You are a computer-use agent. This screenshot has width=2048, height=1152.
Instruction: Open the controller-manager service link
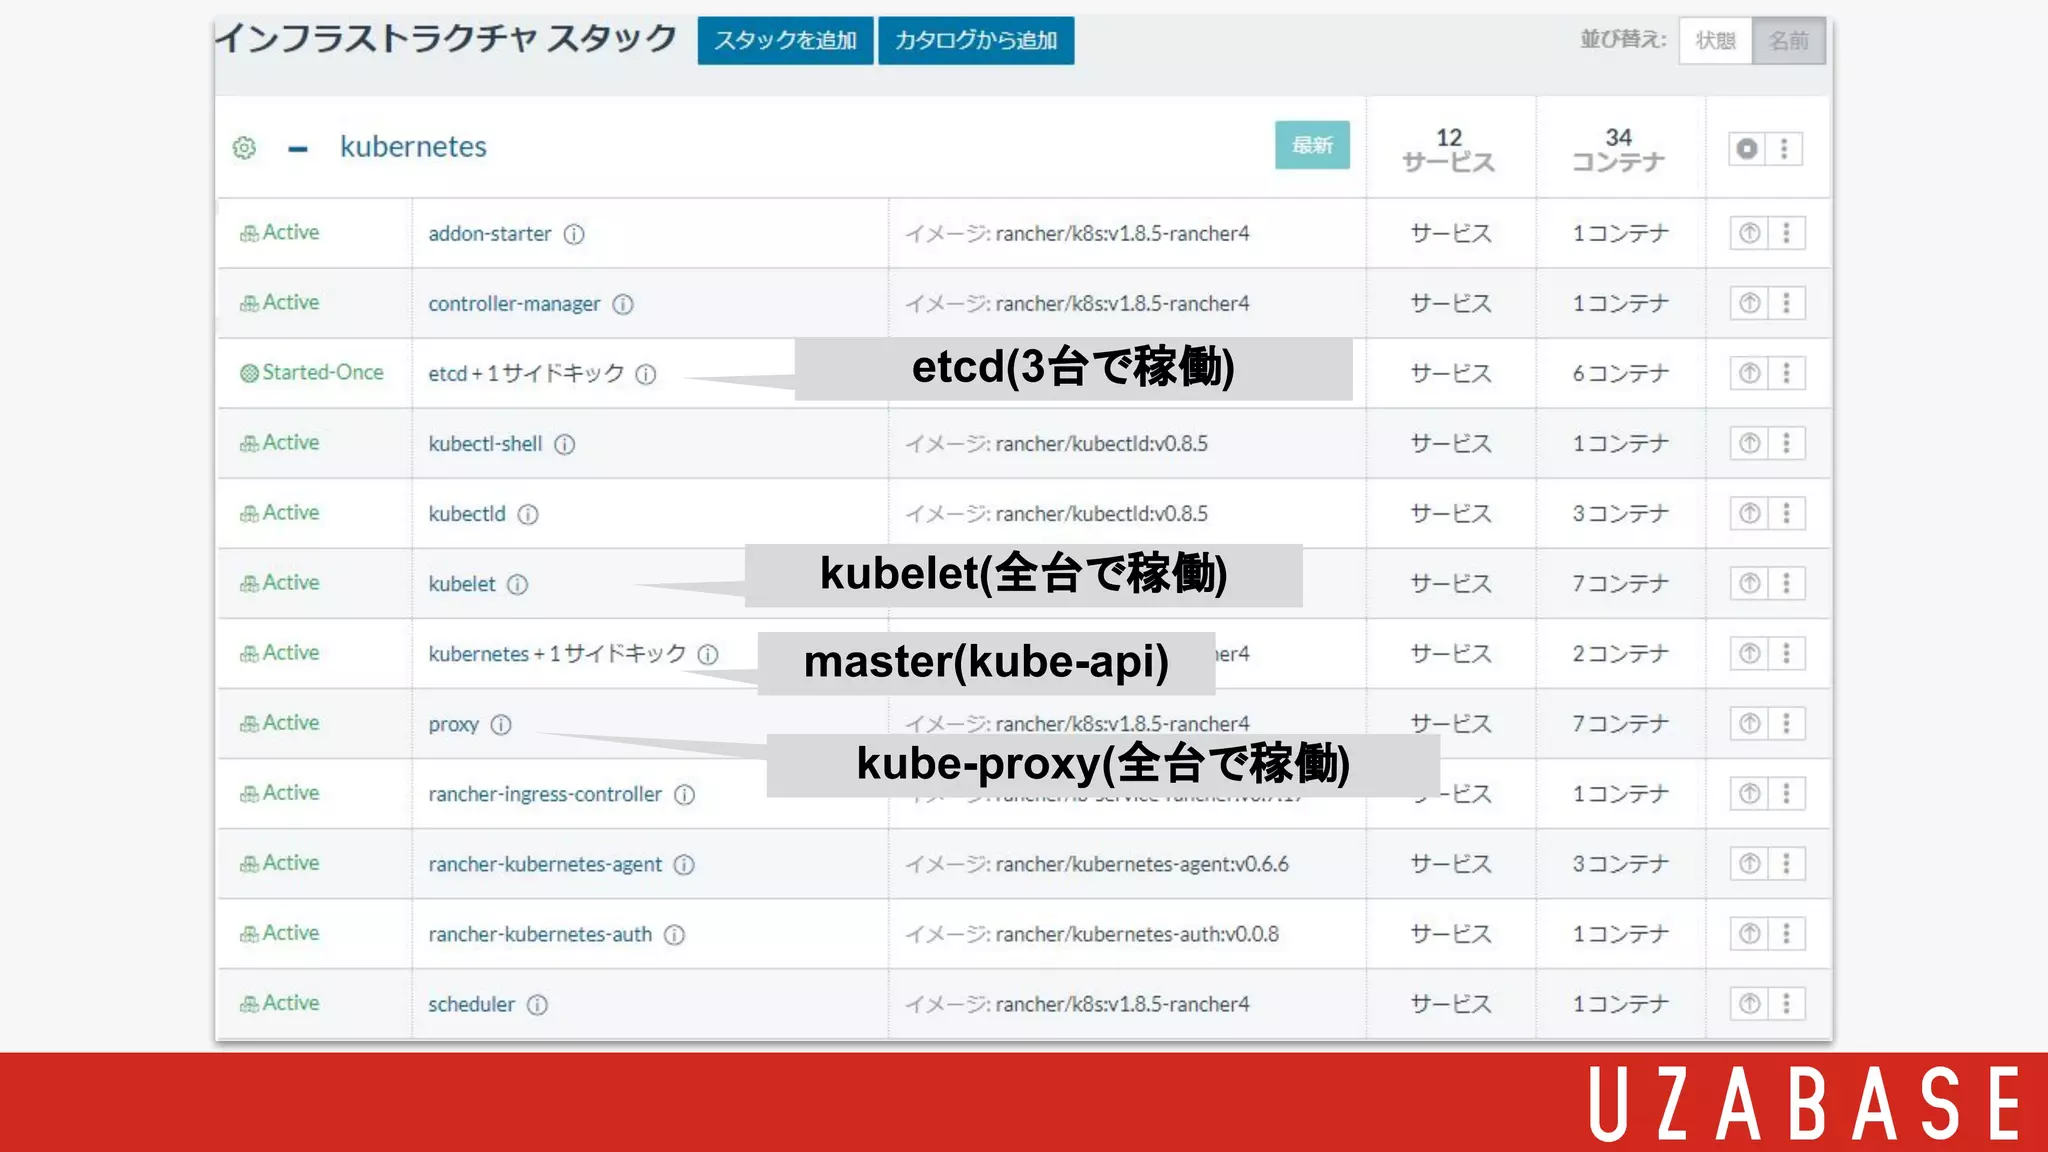tap(514, 303)
